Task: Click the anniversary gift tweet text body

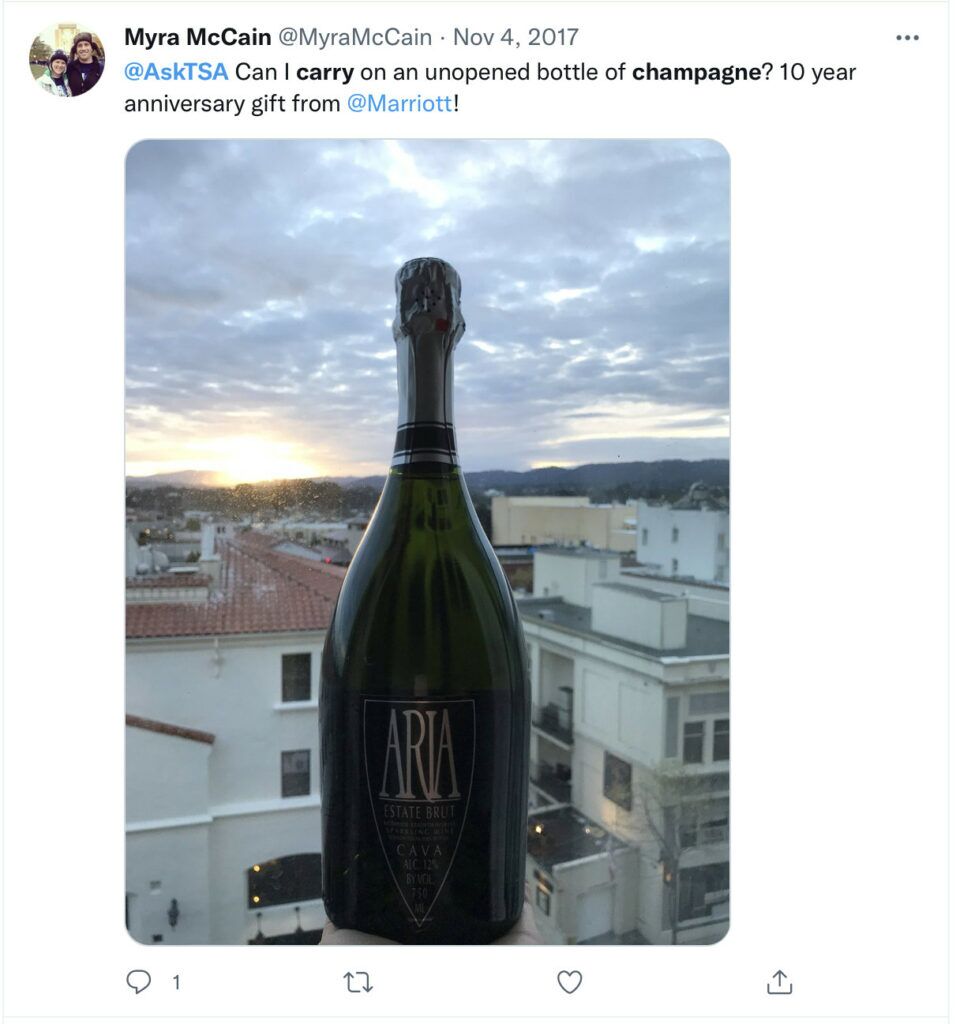Action: 490,88
